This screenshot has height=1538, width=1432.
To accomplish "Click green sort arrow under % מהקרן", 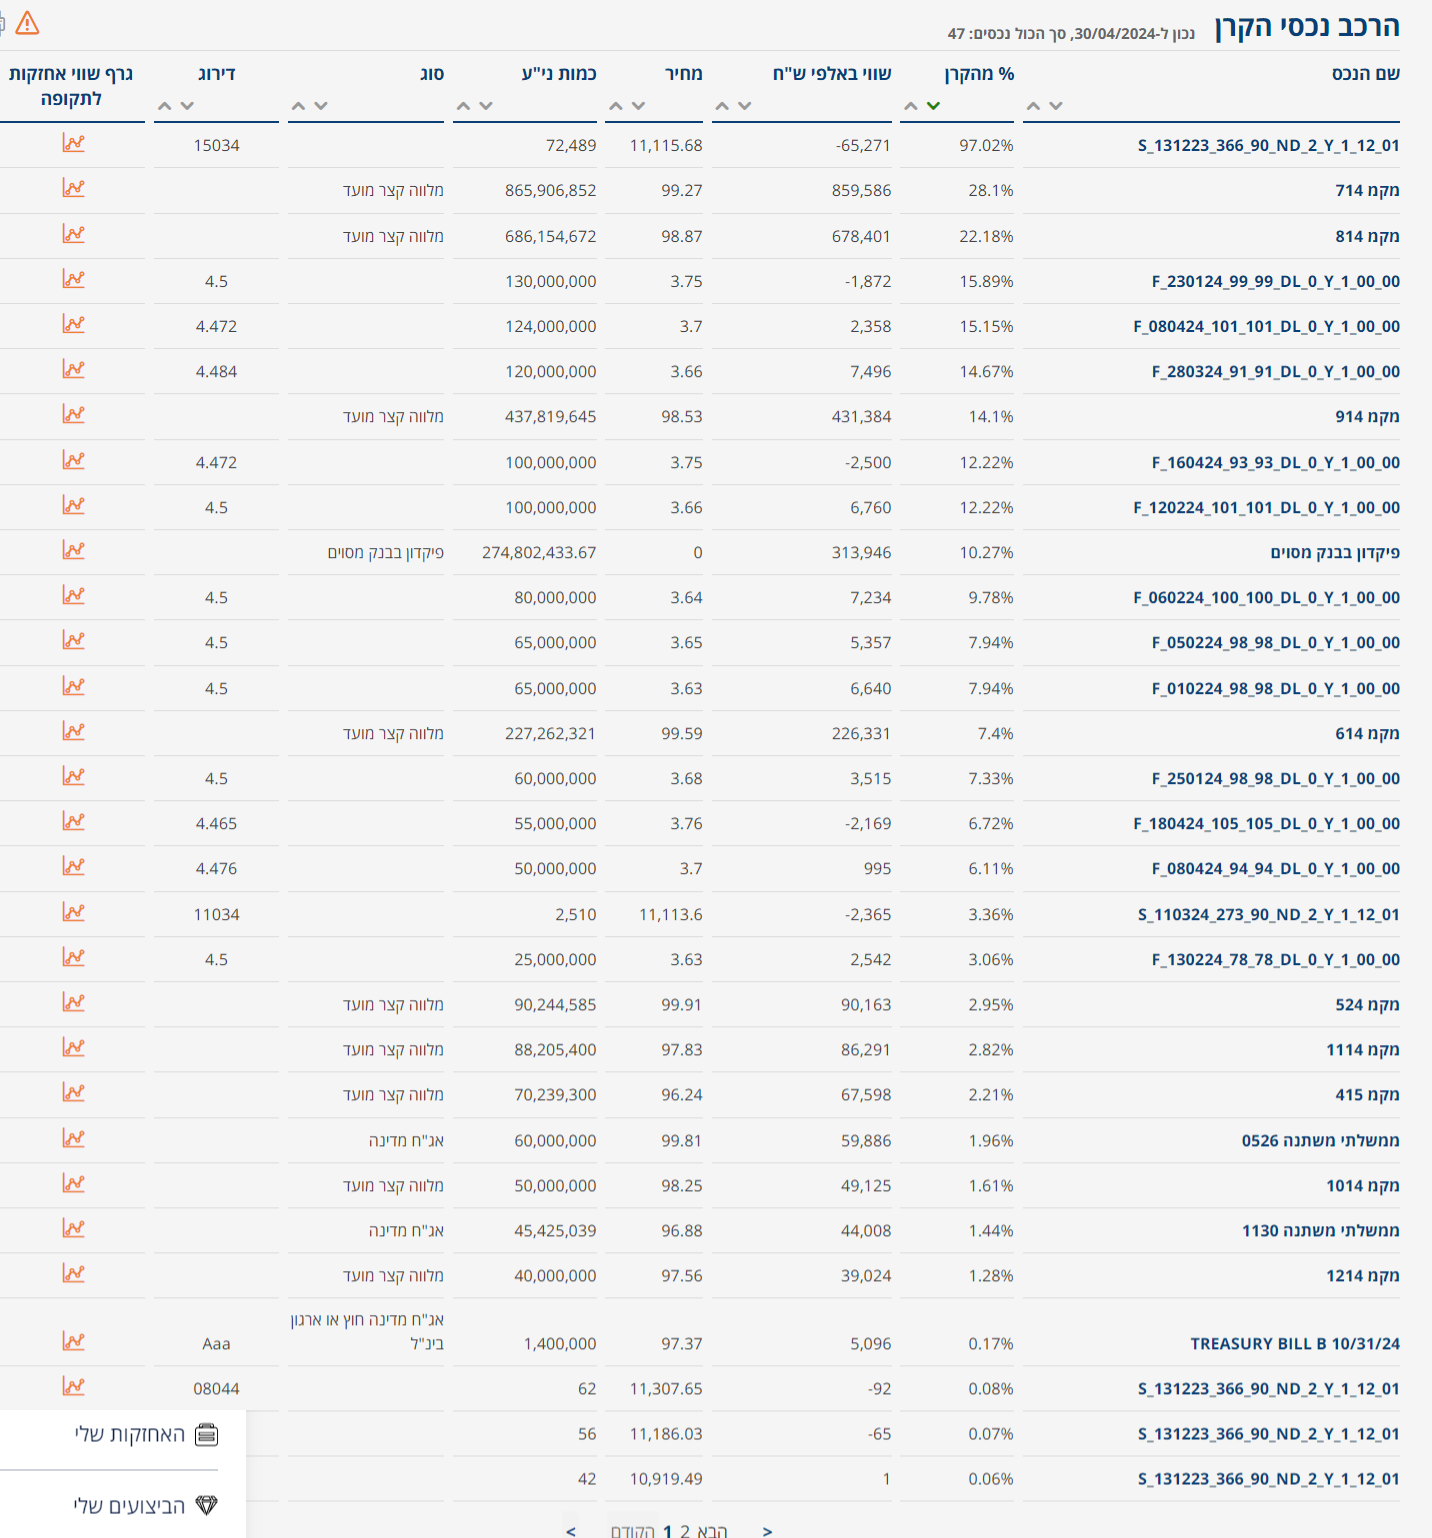I will pyautogui.click(x=934, y=104).
